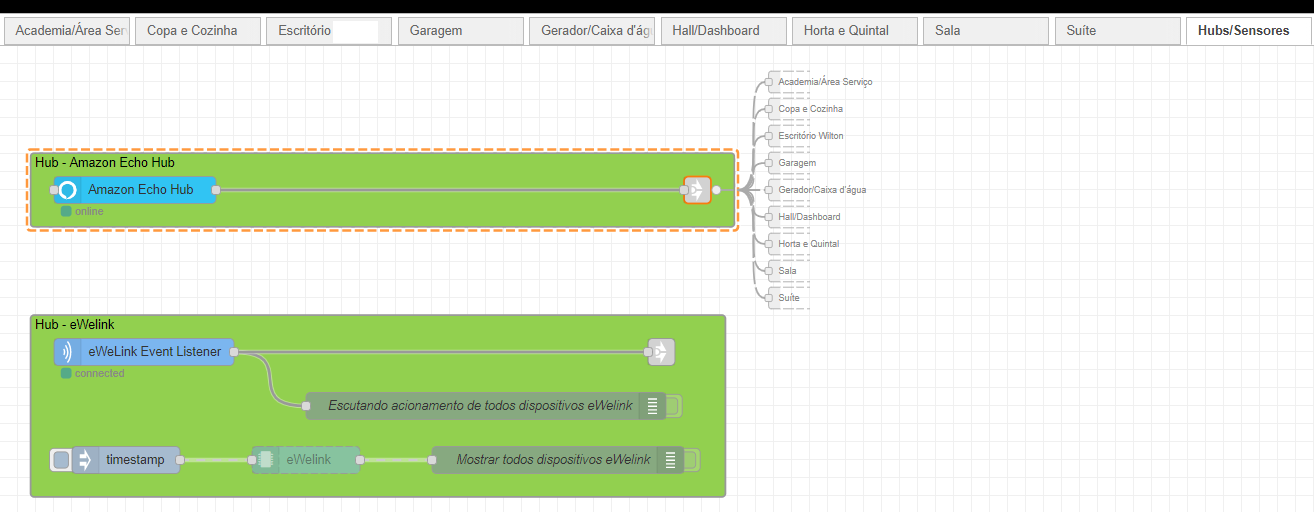Viewport: 1314px width, 512px height.
Task: Click the signal icon on eWeLink Event Listener
Action: (67, 352)
